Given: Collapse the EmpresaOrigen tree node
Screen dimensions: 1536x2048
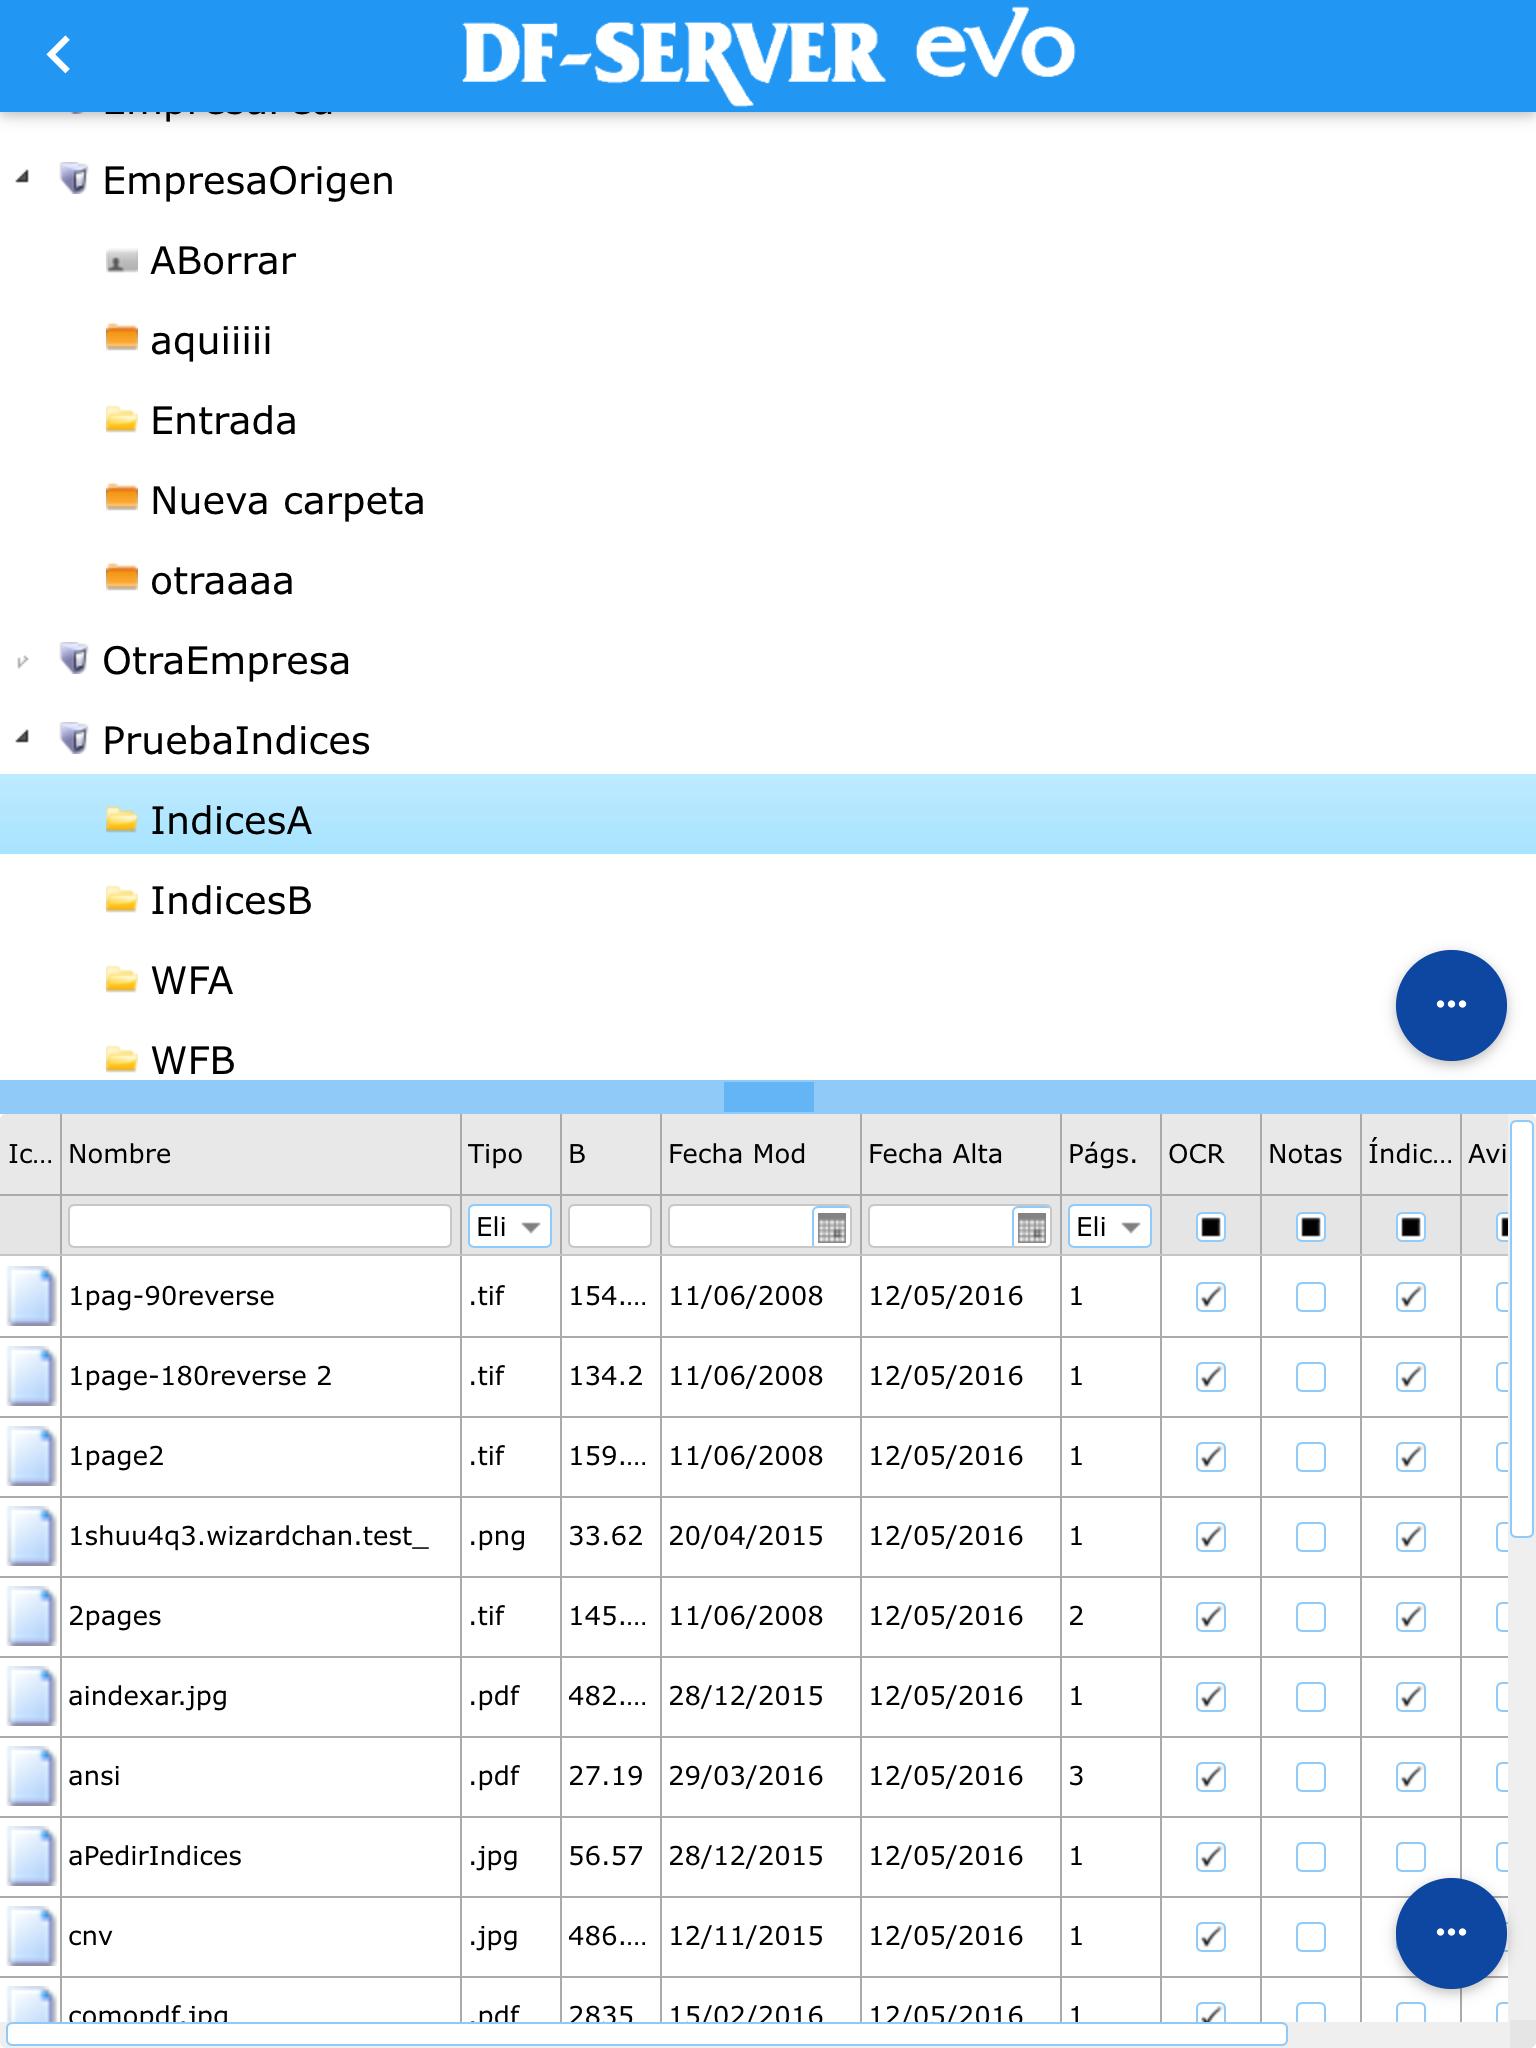Looking at the screenshot, I should 23,179.
